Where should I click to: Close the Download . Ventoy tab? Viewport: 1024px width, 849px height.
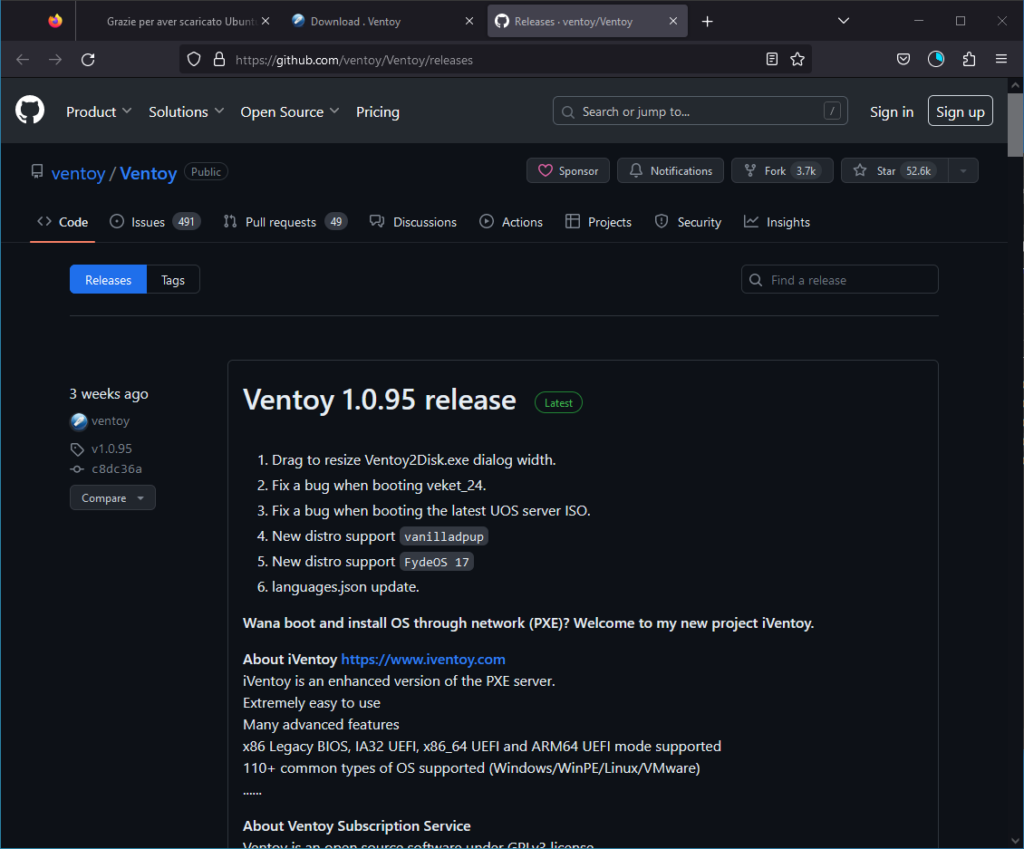(x=470, y=21)
